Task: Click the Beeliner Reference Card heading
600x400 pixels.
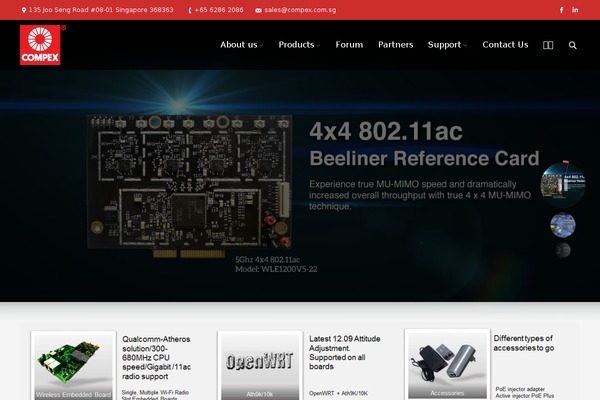Action: (424, 158)
